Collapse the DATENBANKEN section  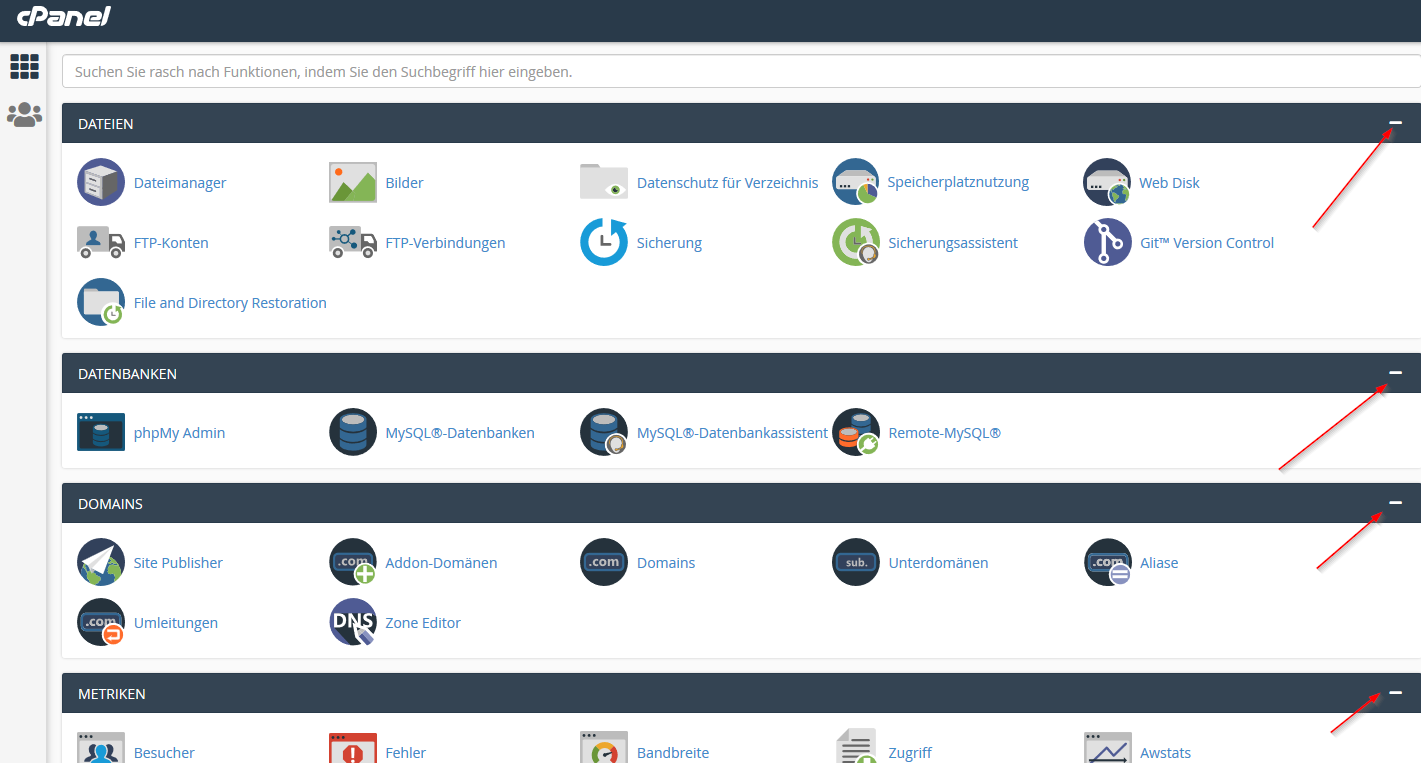[1395, 373]
